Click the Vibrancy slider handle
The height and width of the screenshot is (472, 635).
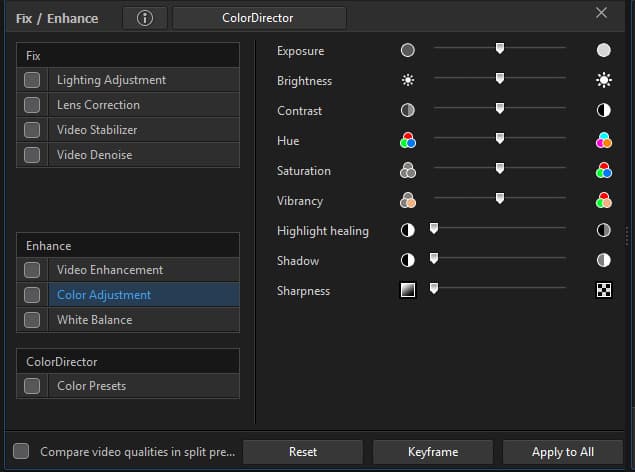click(x=499, y=199)
